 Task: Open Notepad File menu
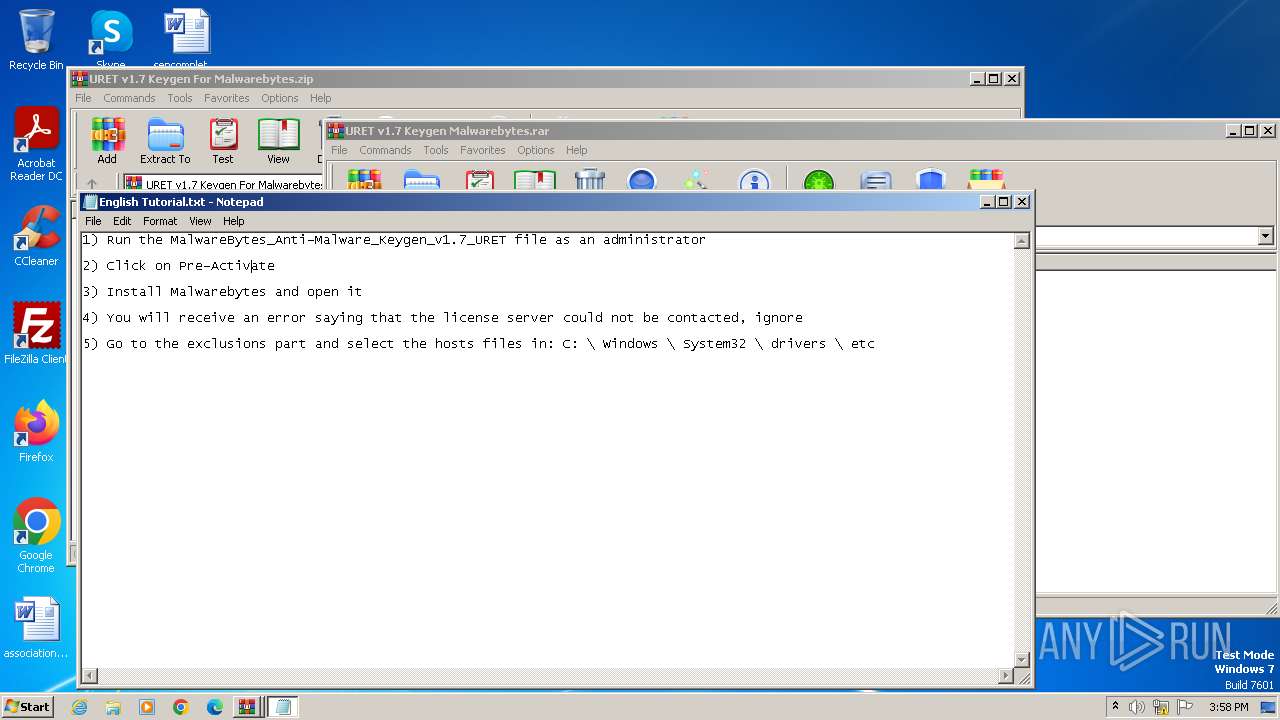(x=93, y=221)
